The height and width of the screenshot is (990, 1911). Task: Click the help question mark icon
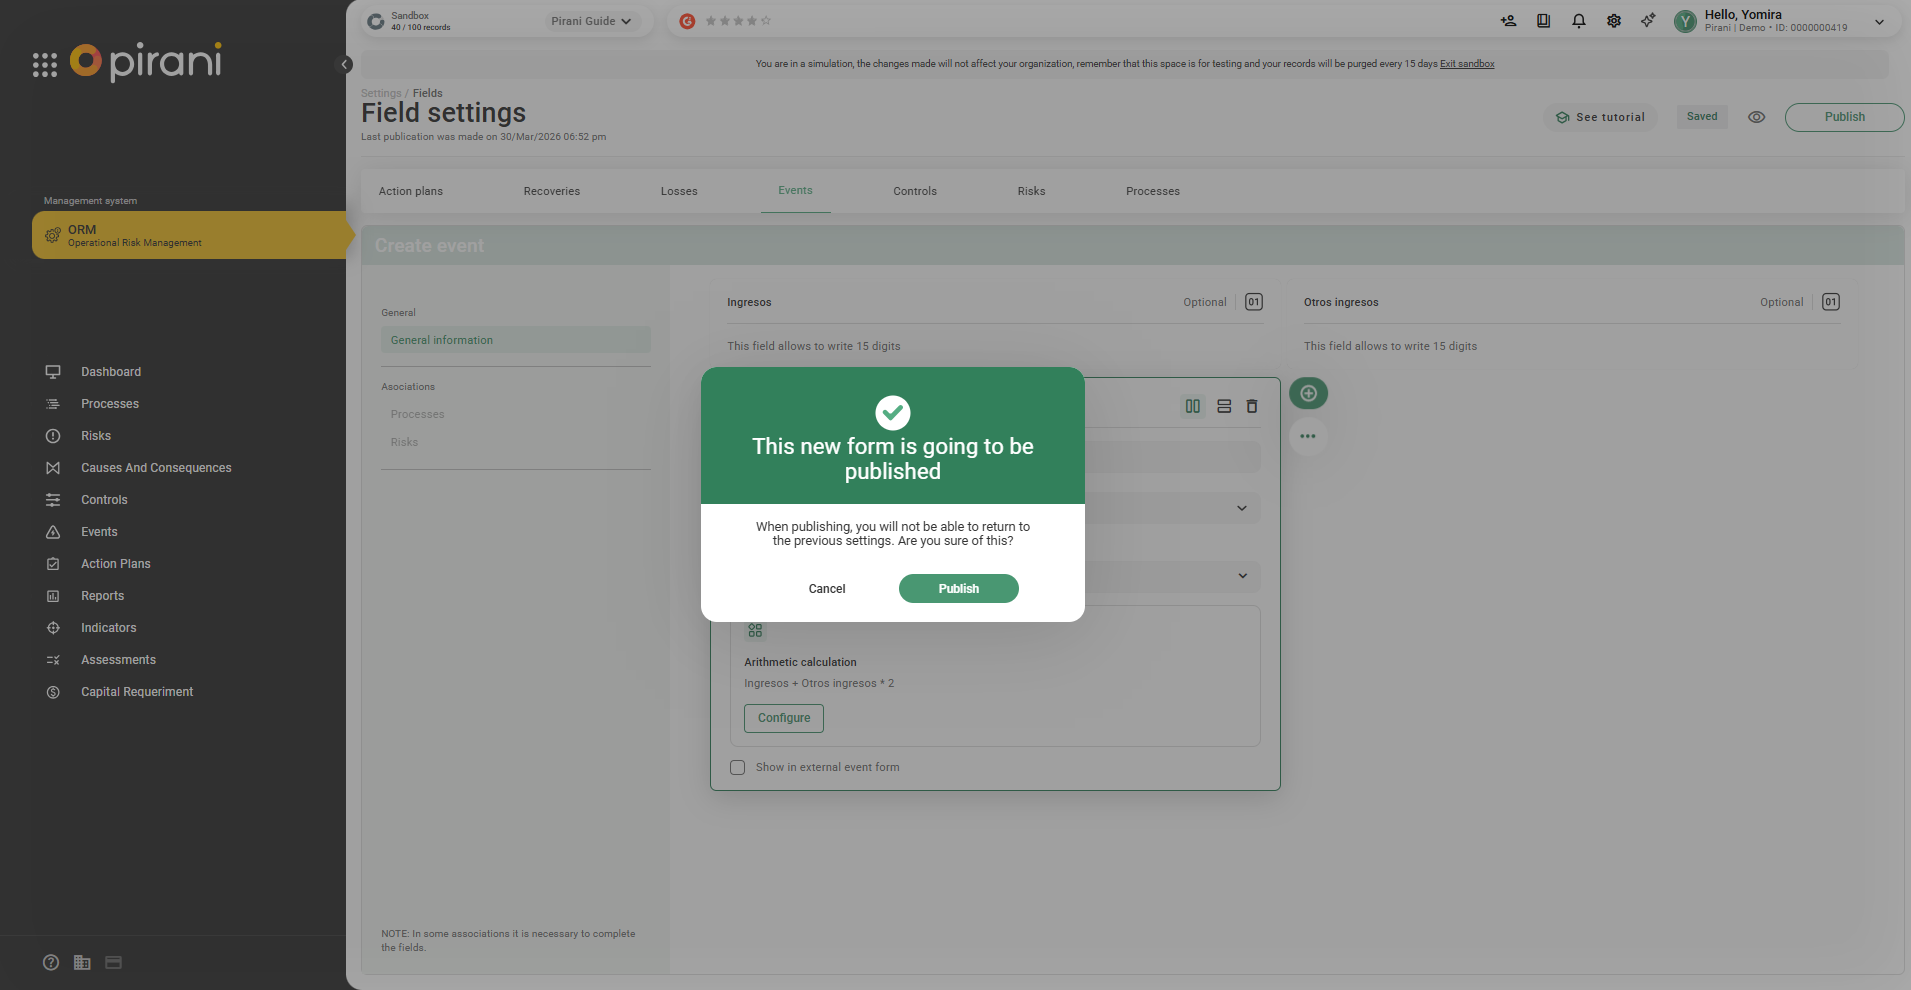pyautogui.click(x=51, y=963)
